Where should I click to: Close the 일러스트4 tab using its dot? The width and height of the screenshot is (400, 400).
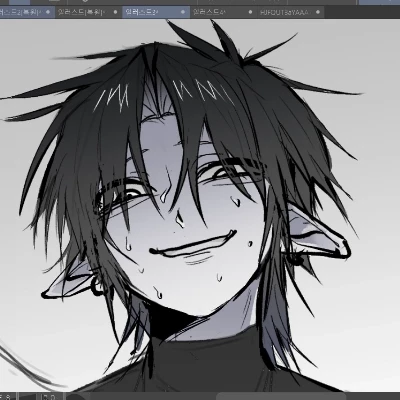pyautogui.click(x=250, y=12)
